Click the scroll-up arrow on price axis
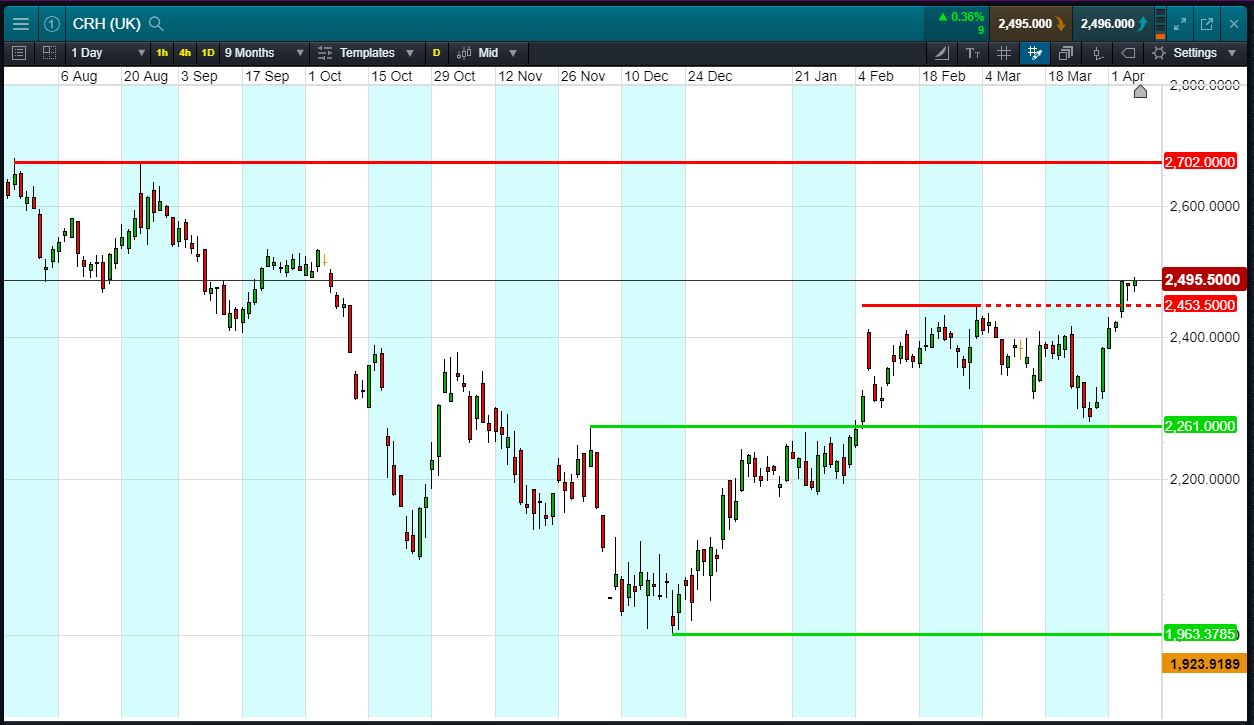 click(1141, 92)
